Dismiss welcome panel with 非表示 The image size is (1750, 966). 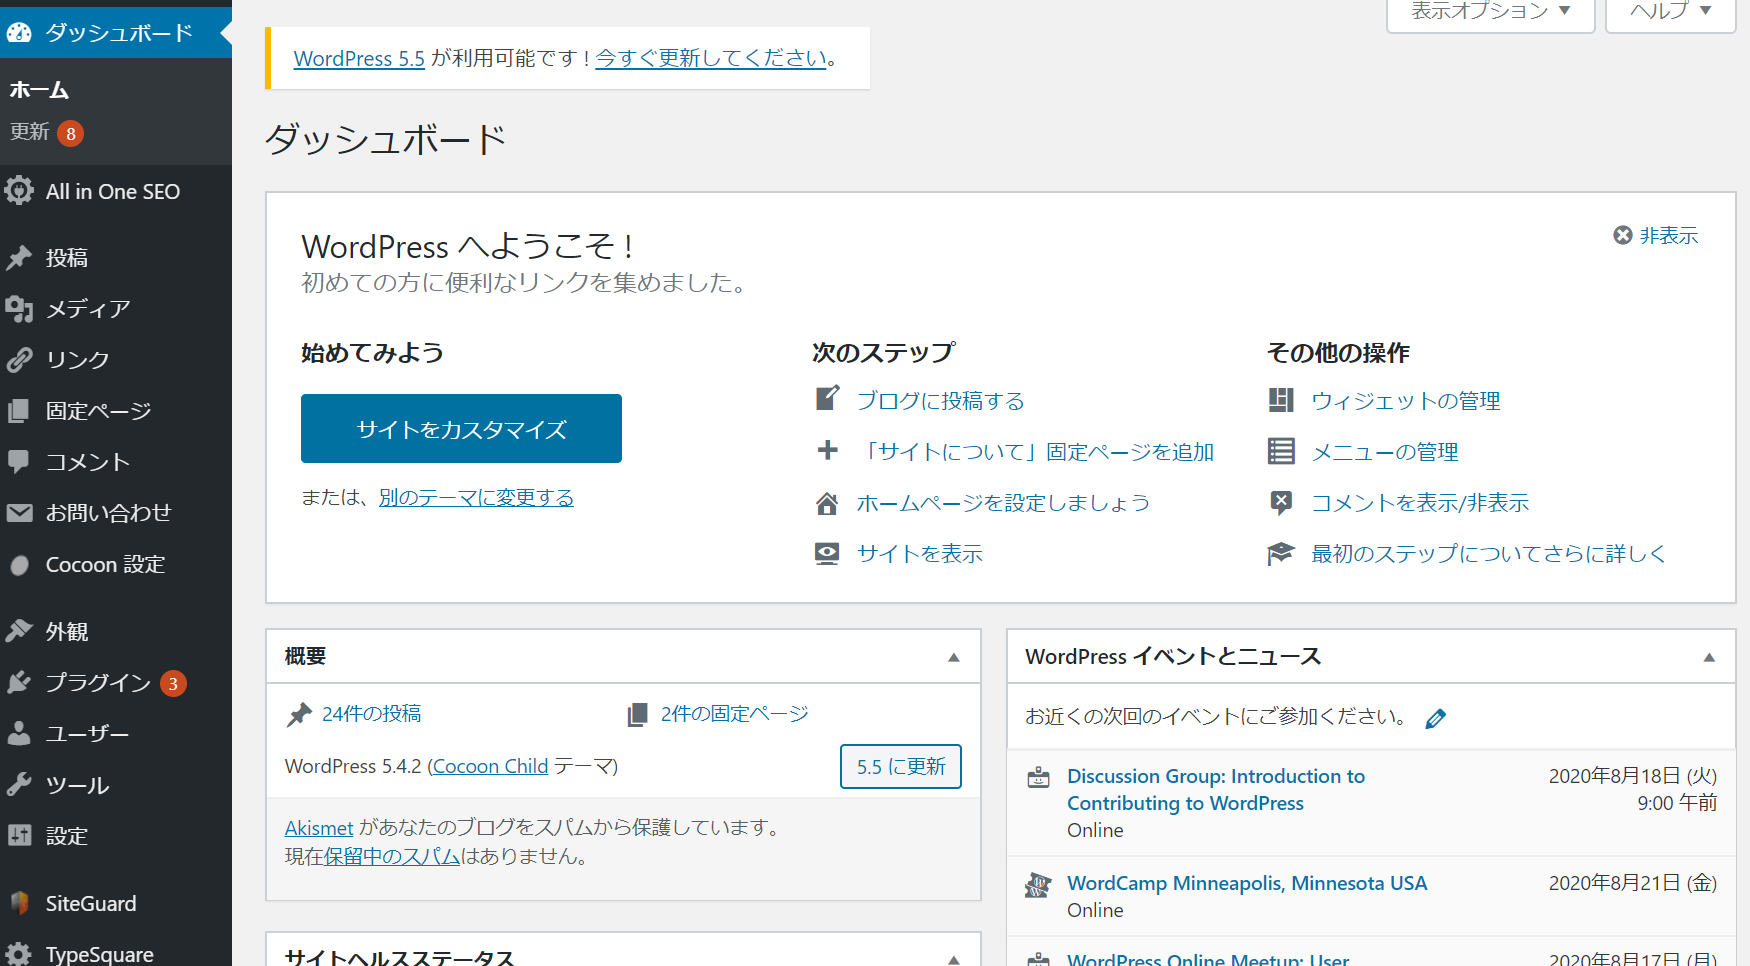1656,235
